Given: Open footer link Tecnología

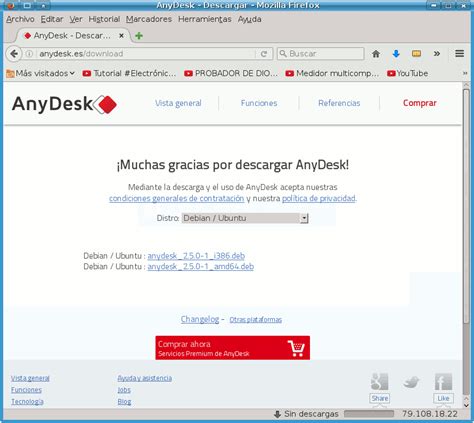Looking at the screenshot, I should (27, 402).
